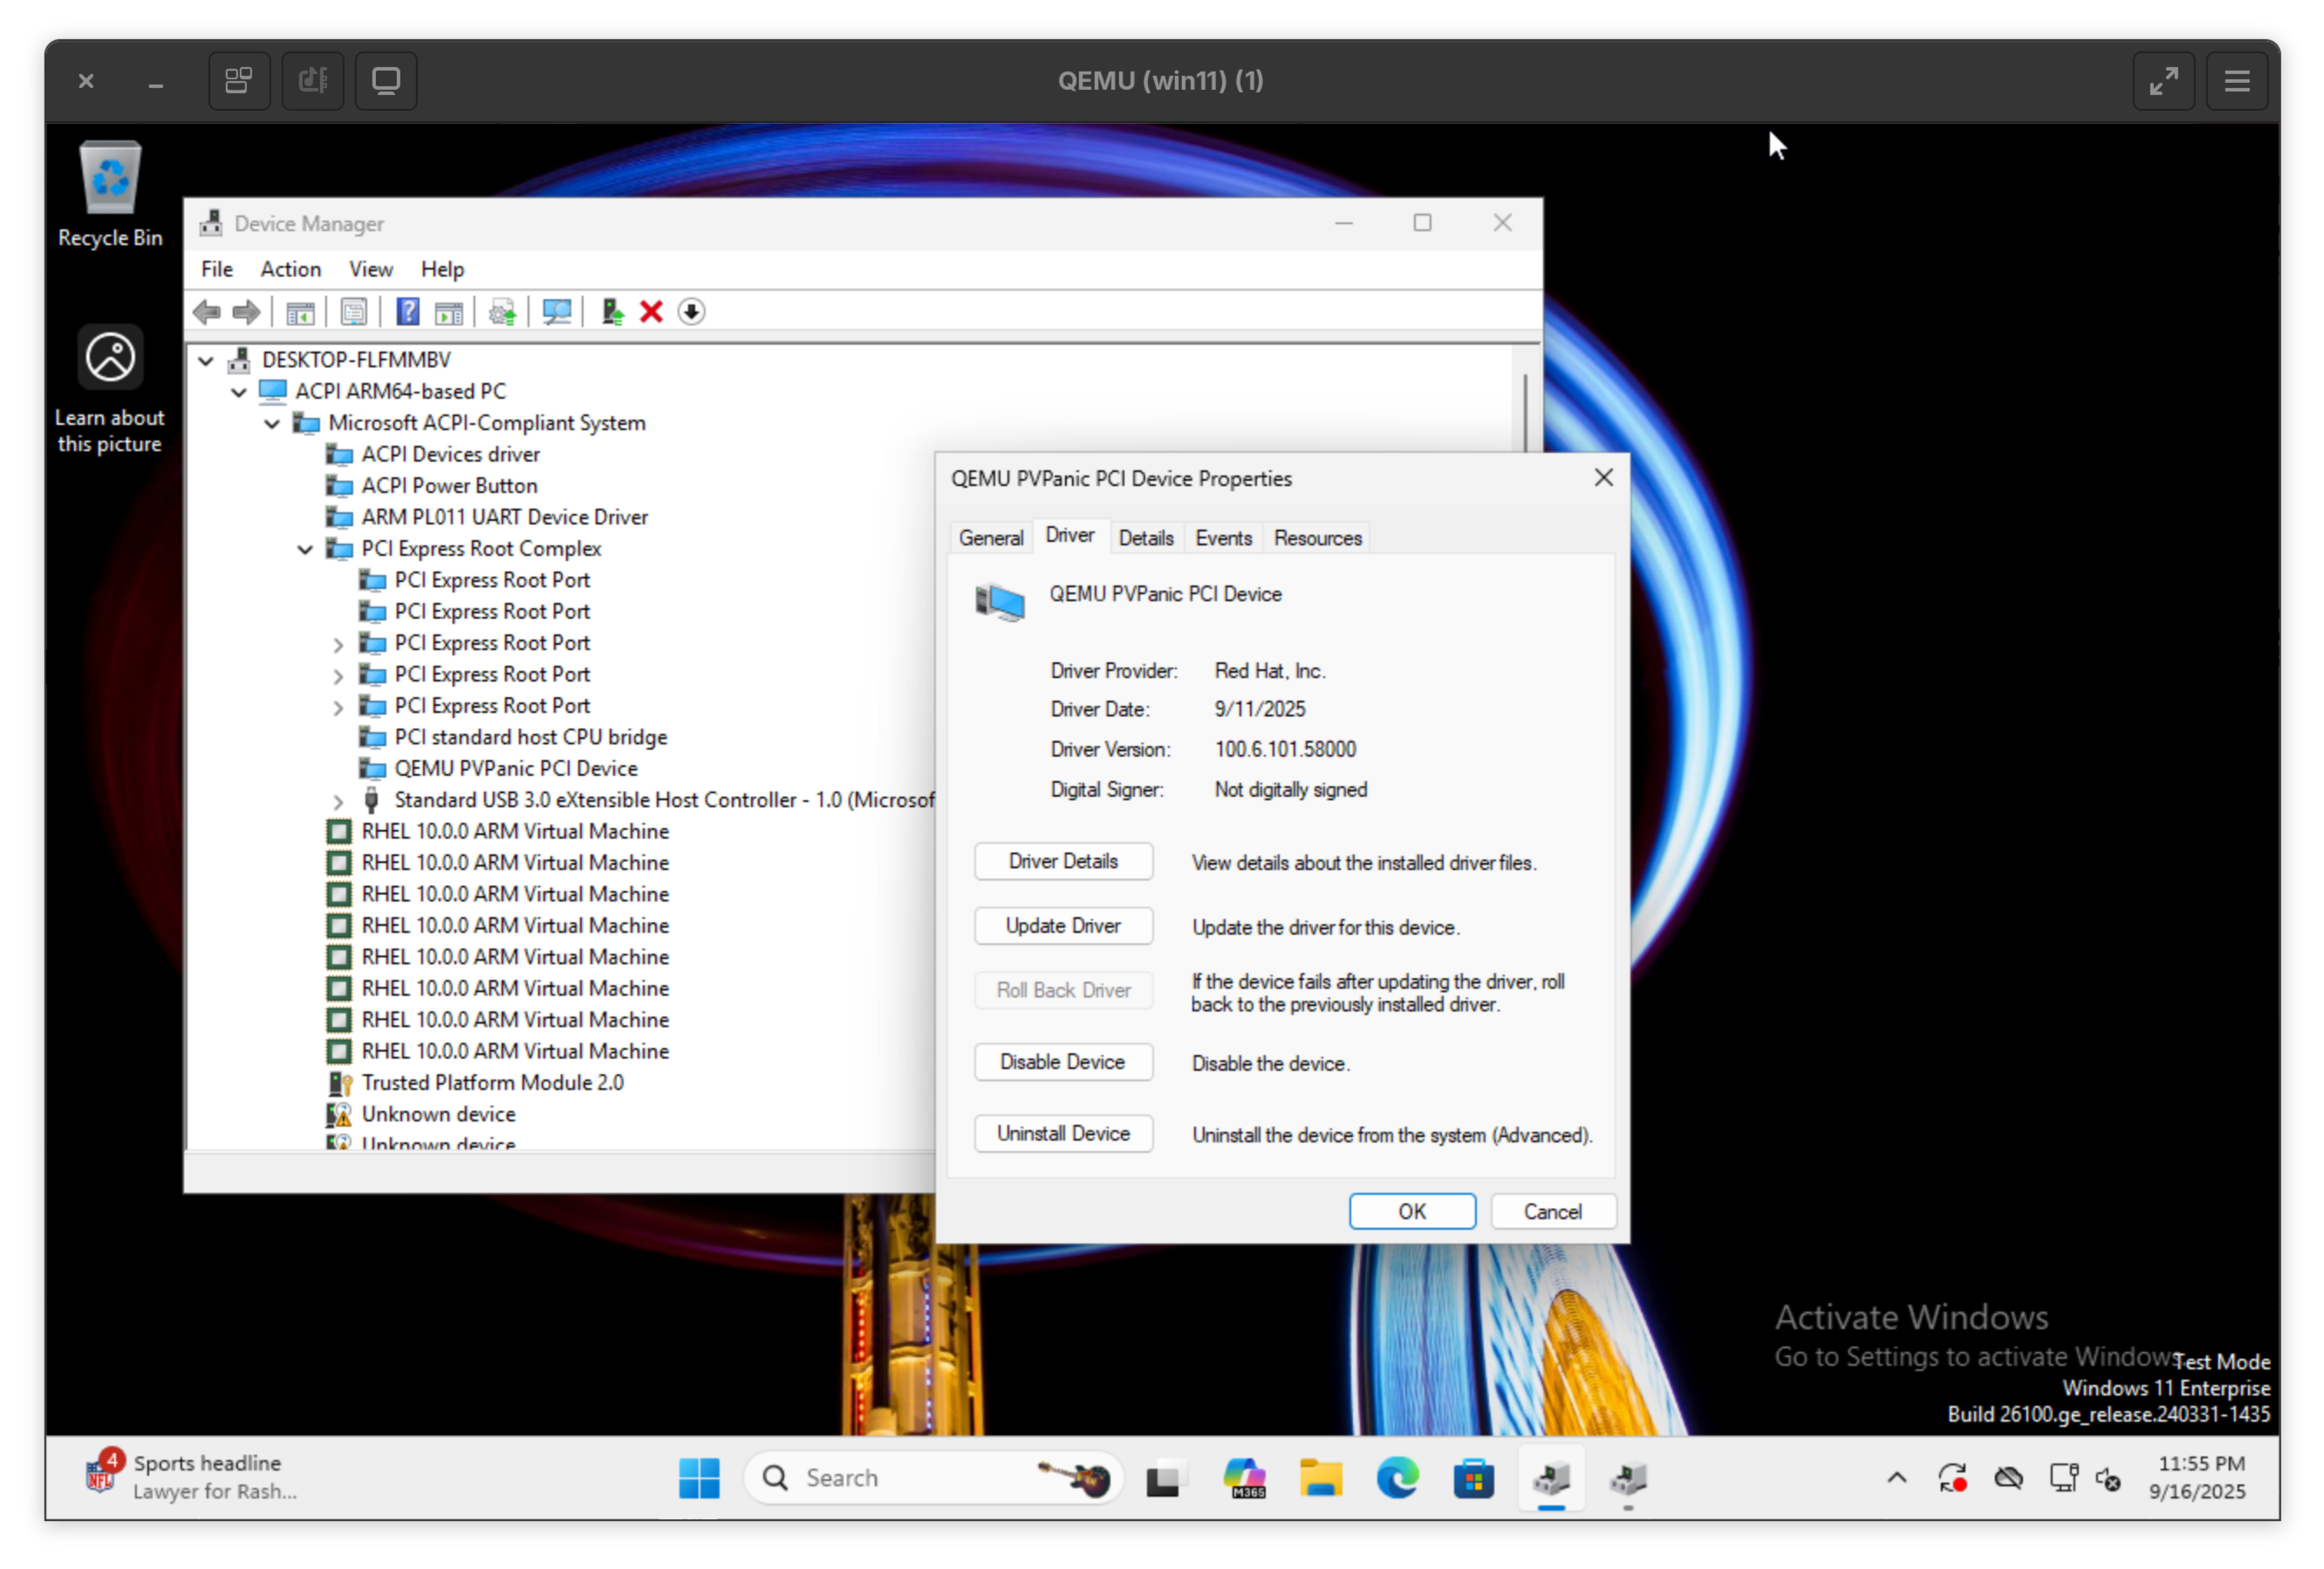Click the Show/Hide Console Tree icon

[300, 312]
